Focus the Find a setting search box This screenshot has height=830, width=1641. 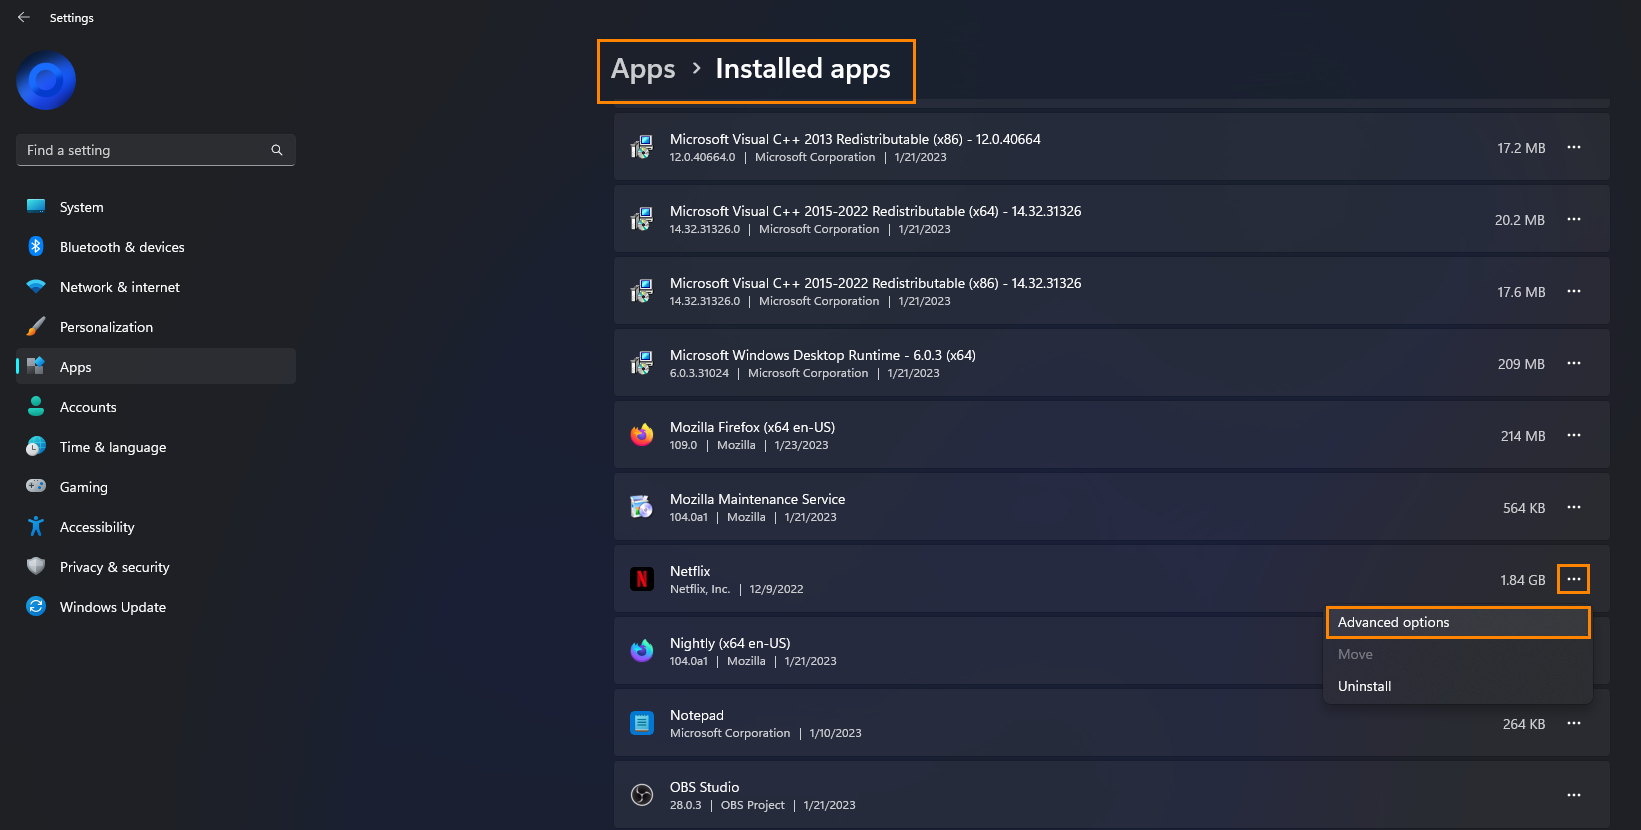pos(156,150)
